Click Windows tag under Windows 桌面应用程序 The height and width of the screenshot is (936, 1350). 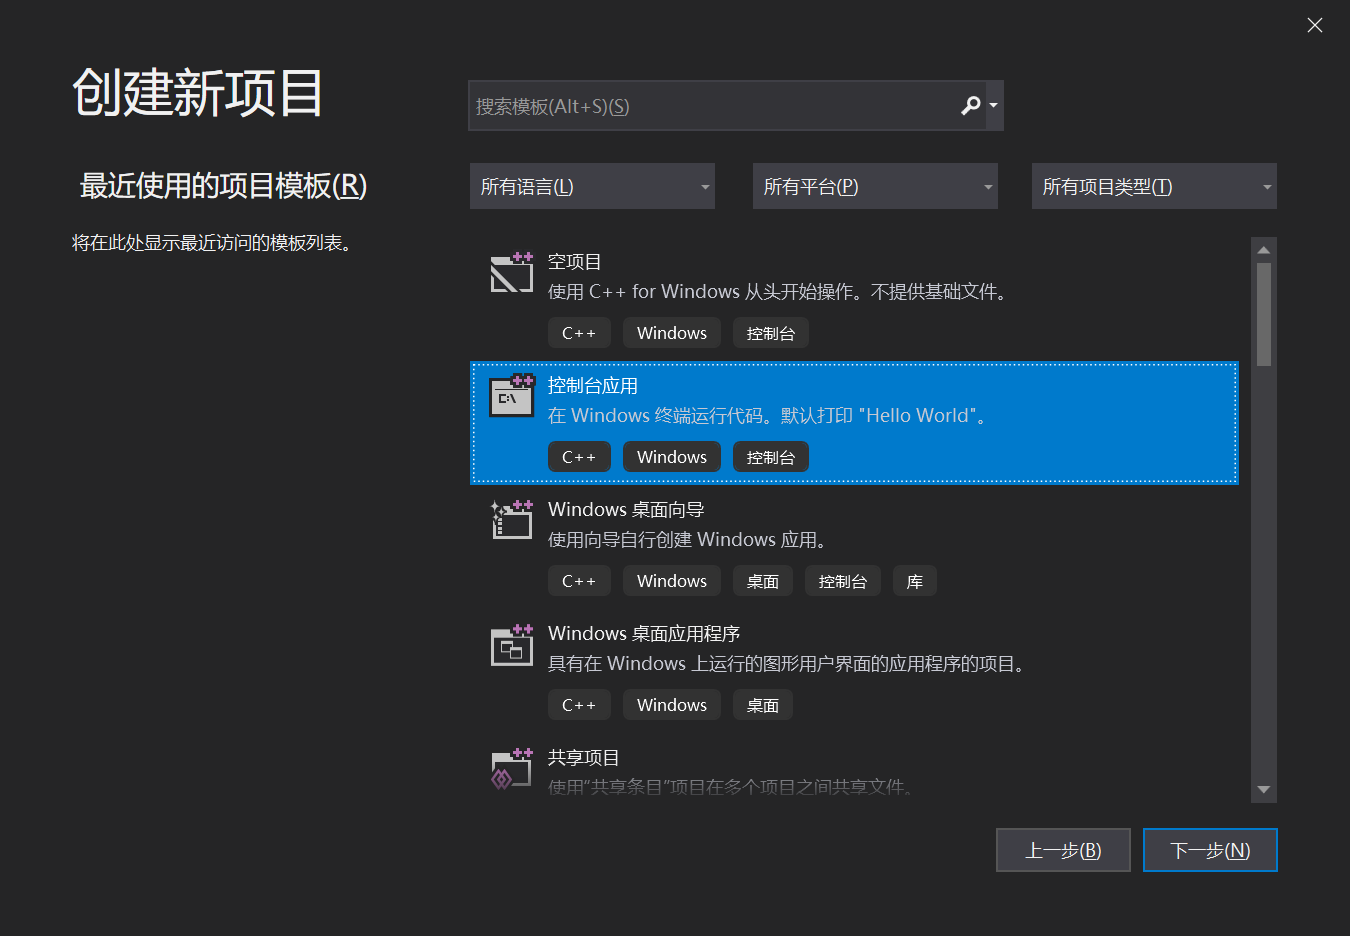[672, 705]
